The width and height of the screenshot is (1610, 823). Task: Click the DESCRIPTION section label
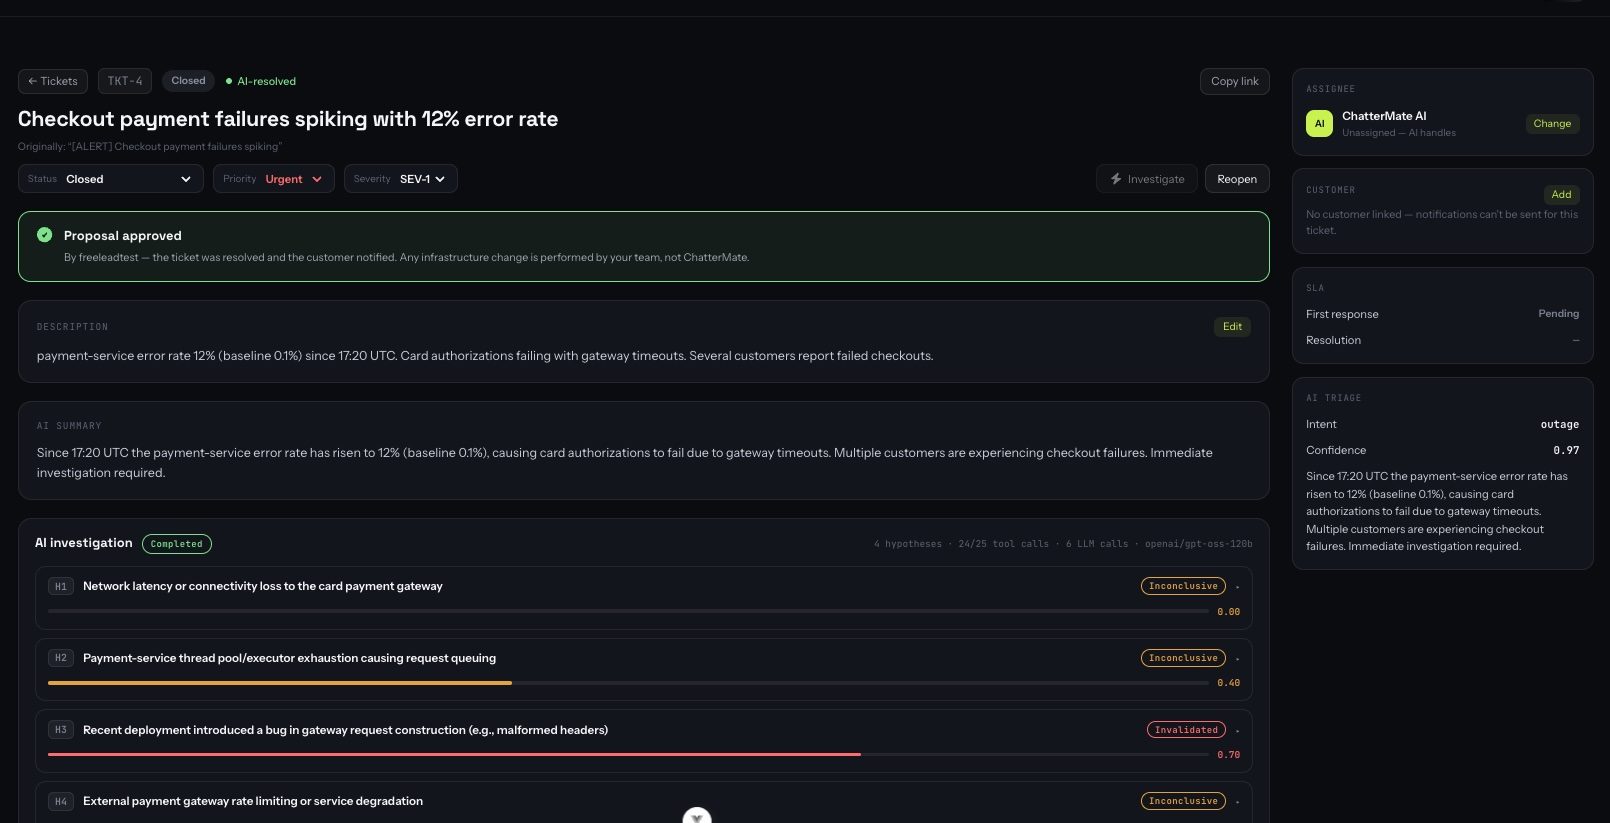coord(72,327)
